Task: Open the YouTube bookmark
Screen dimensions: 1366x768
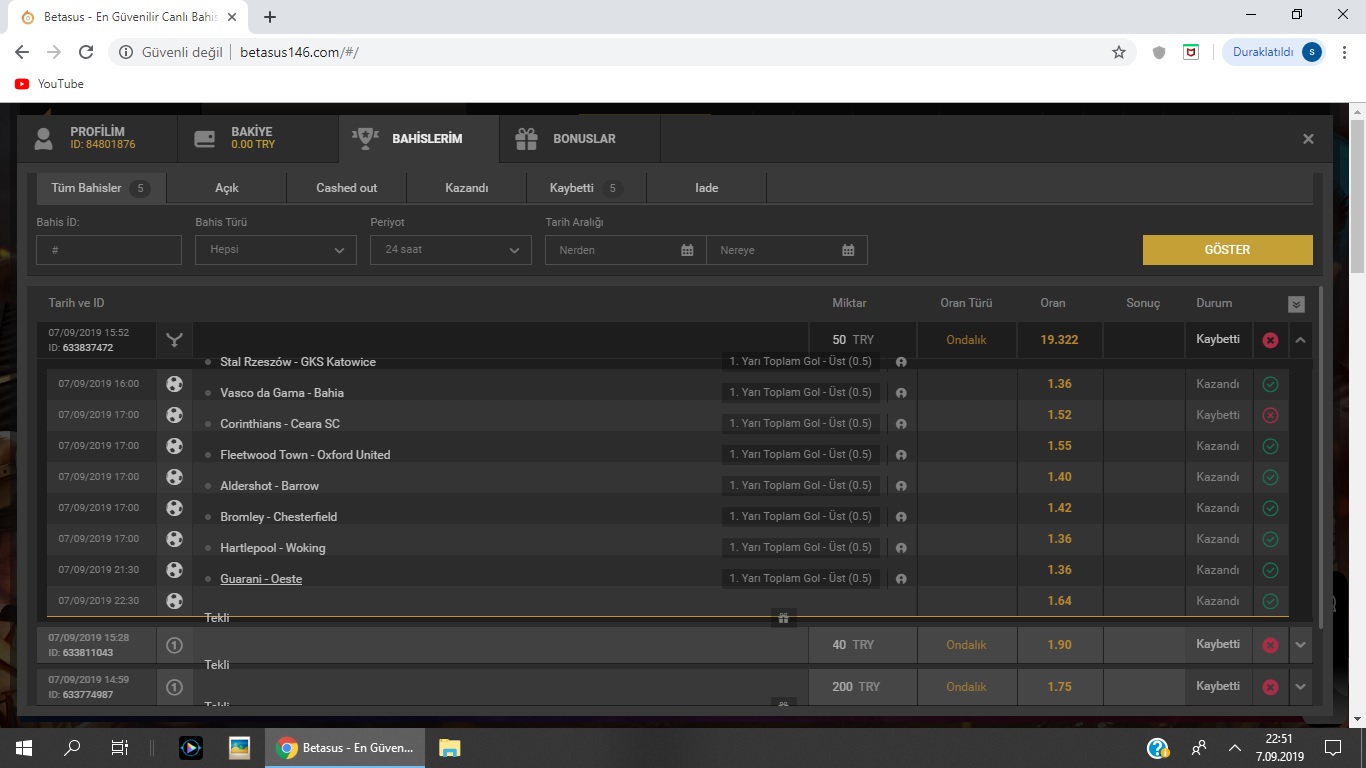Action: pyautogui.click(x=49, y=84)
